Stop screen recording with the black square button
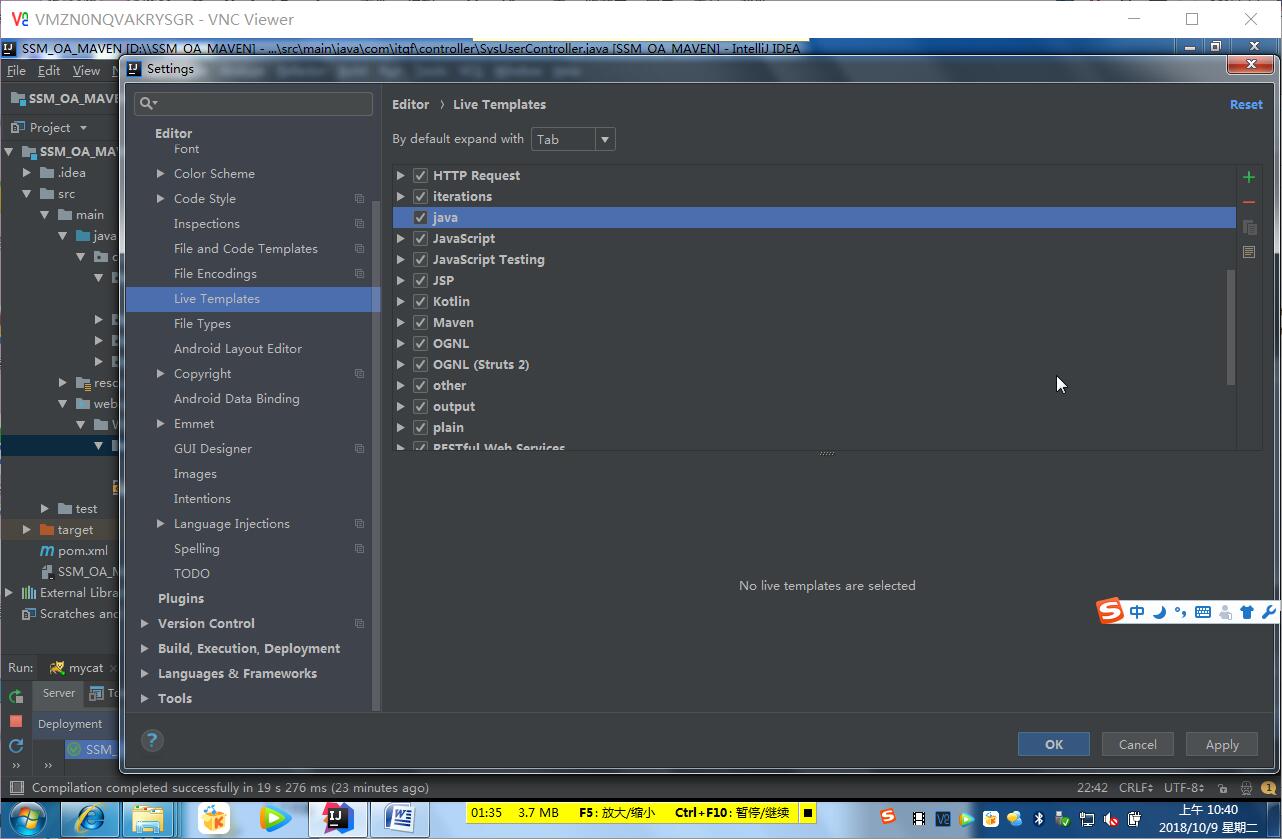The height and width of the screenshot is (839, 1282). [808, 813]
